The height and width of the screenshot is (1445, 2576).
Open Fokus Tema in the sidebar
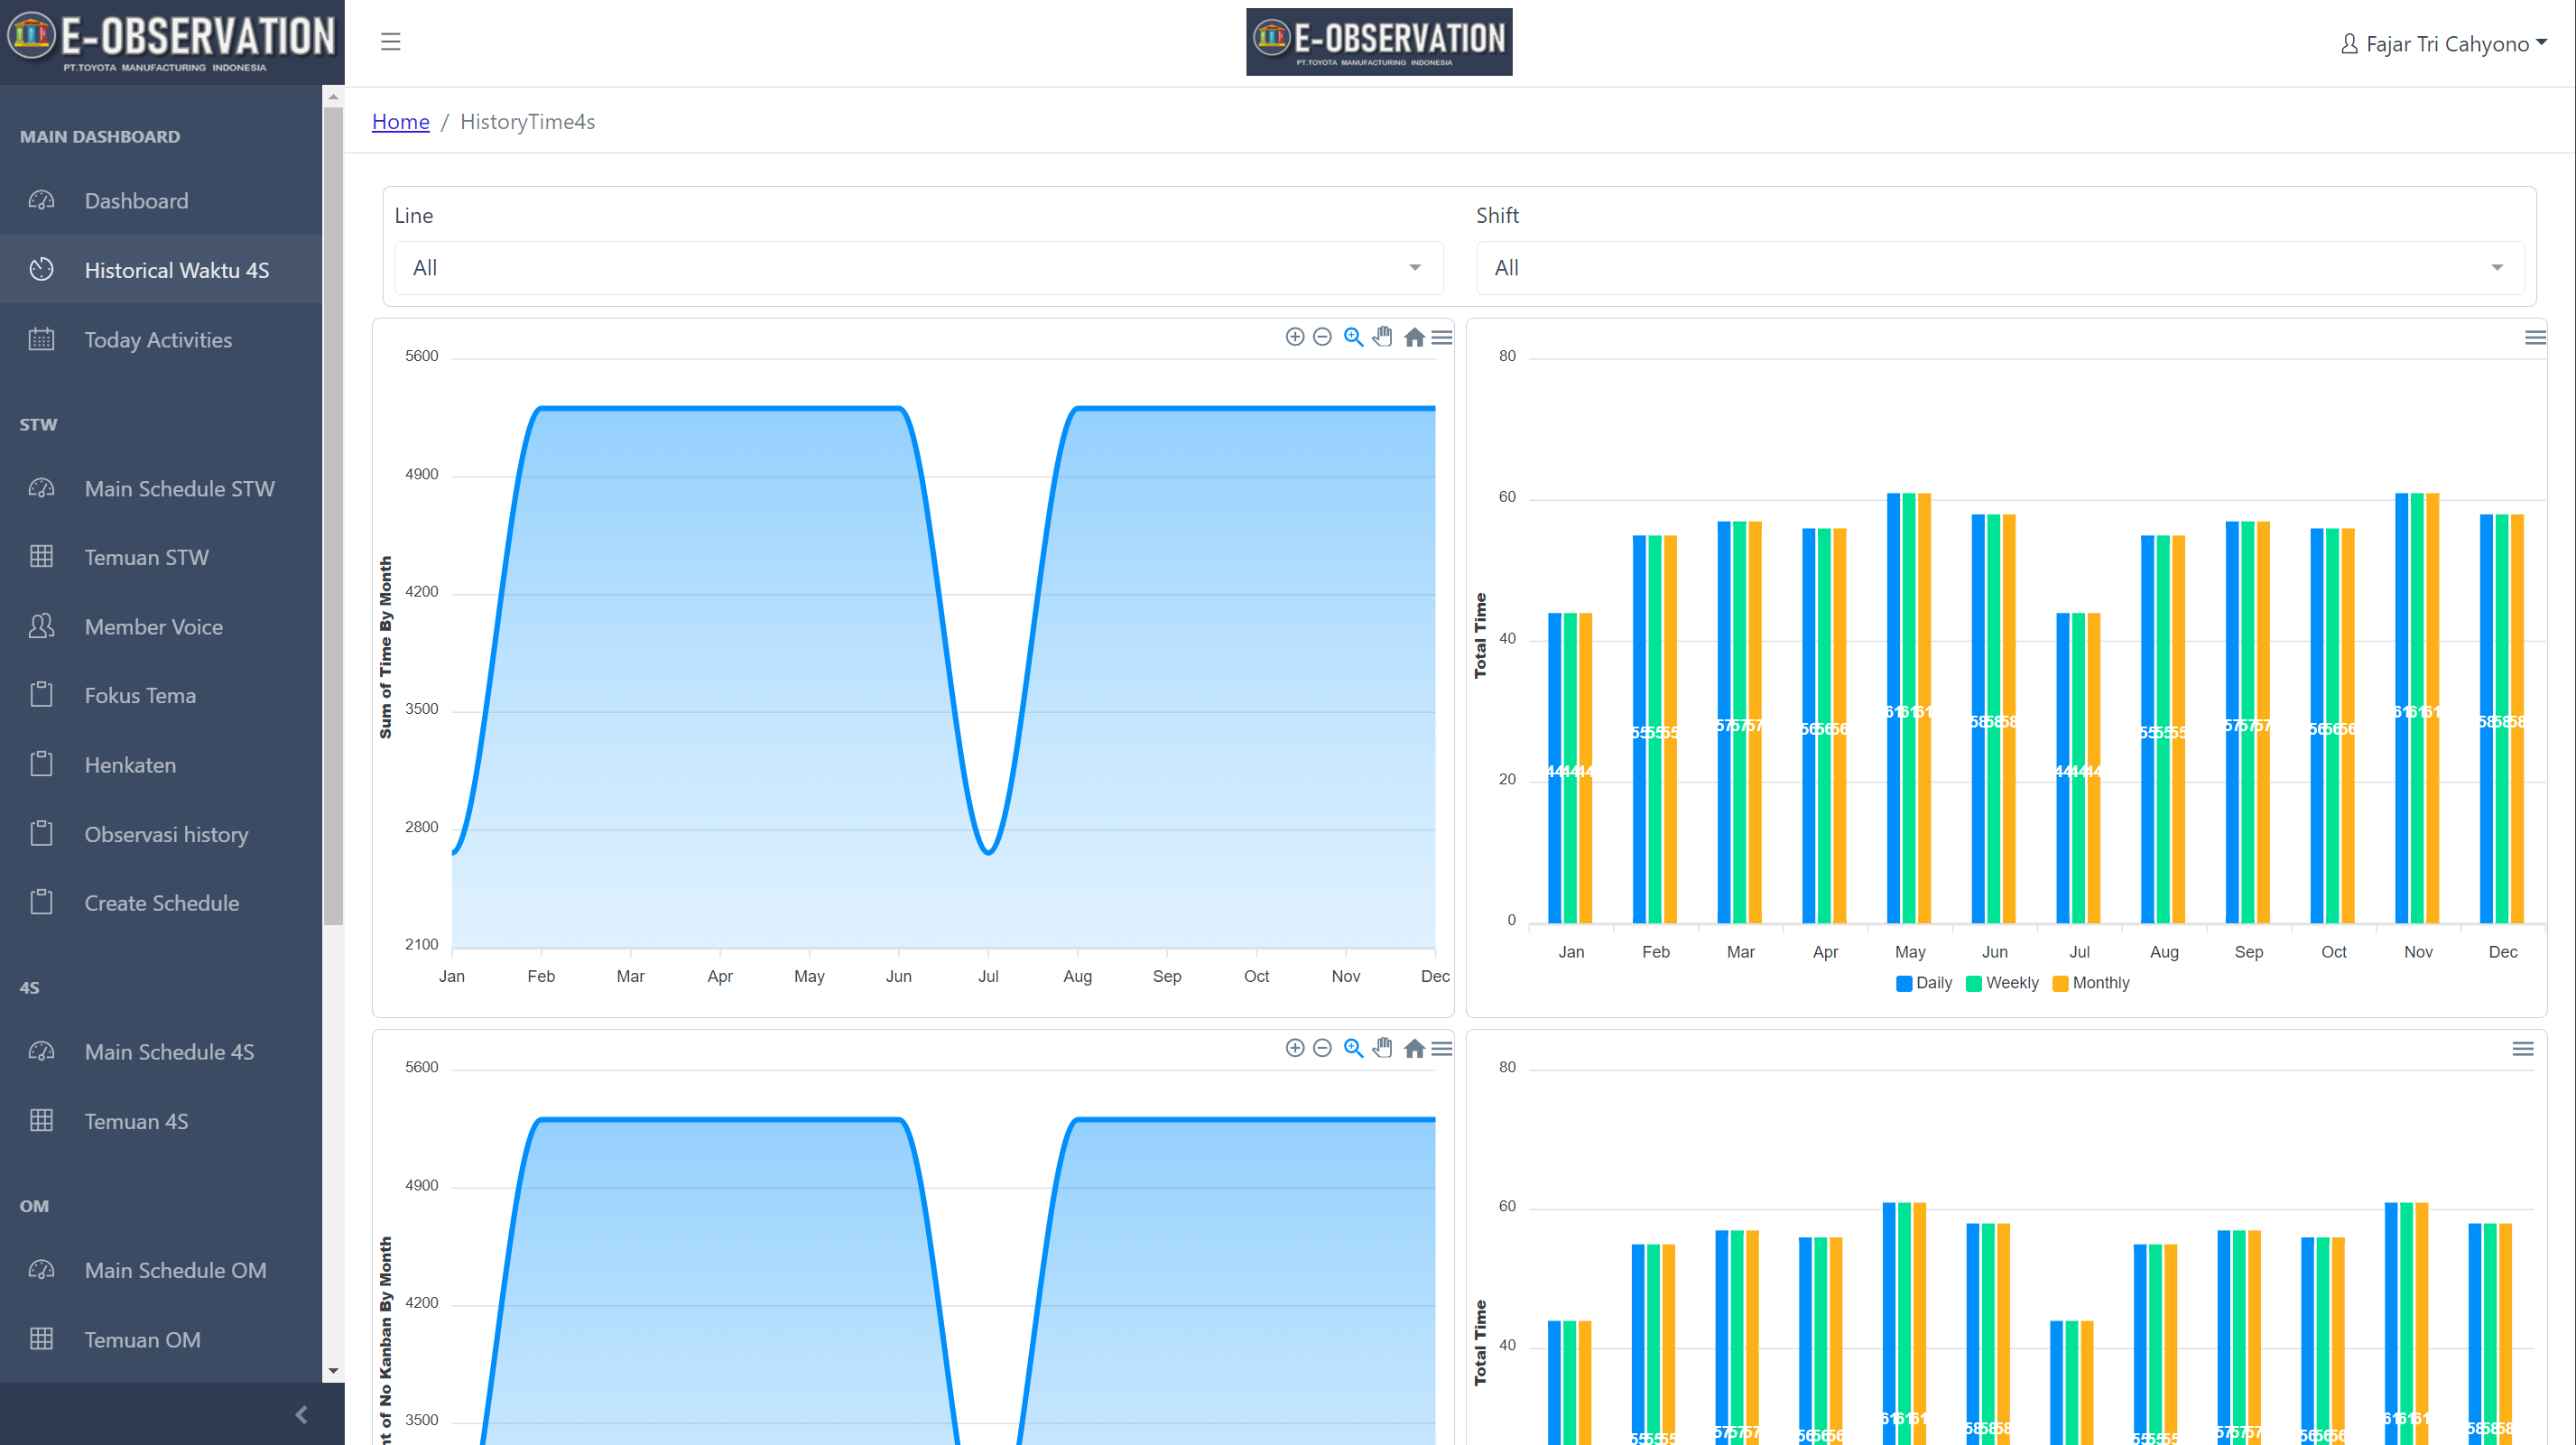click(161, 695)
